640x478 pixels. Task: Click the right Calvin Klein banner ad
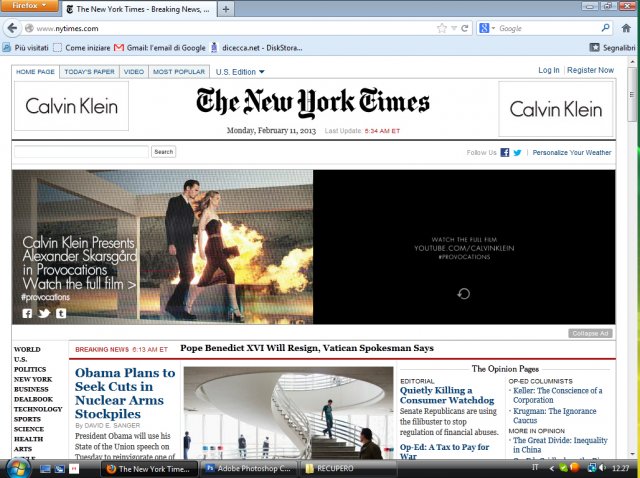point(556,109)
